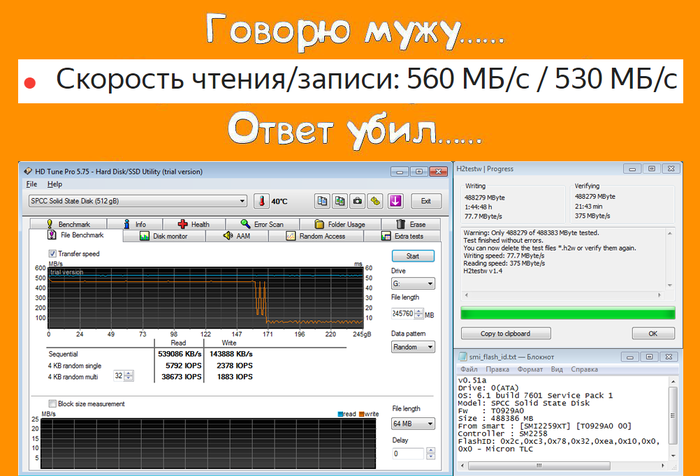Open the Disk monitor tab
The height and width of the screenshot is (476, 700).
pyautogui.click(x=164, y=236)
